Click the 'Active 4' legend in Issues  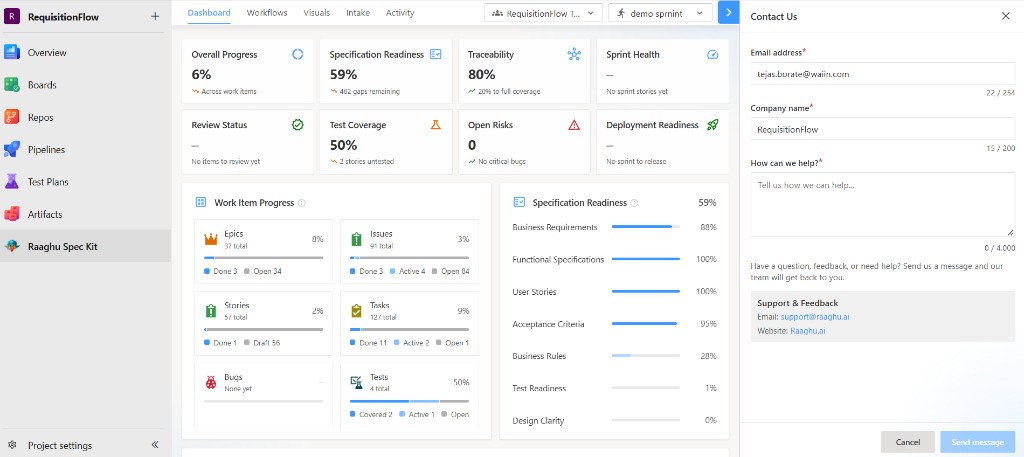(411, 271)
